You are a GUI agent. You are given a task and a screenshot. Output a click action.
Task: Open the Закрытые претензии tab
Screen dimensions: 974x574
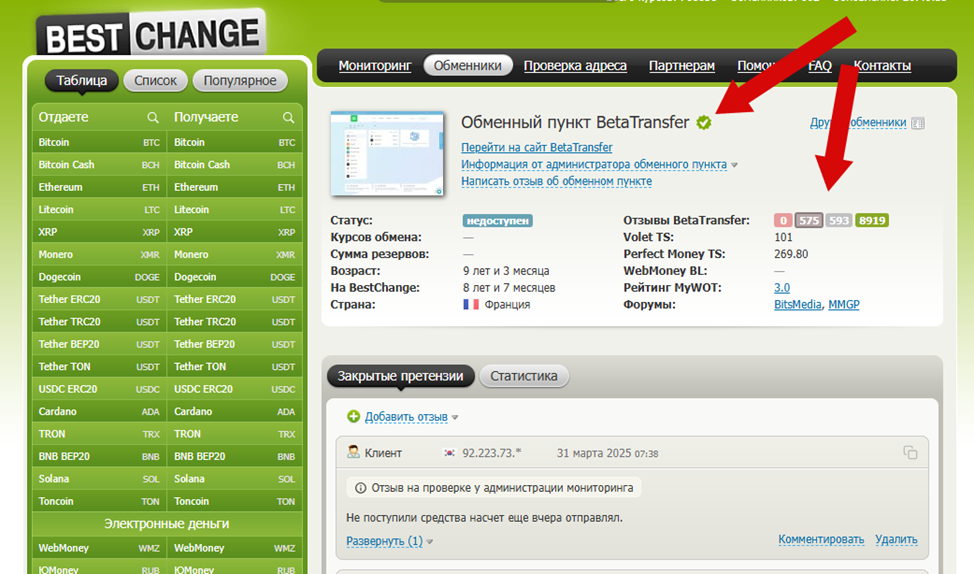[400, 376]
